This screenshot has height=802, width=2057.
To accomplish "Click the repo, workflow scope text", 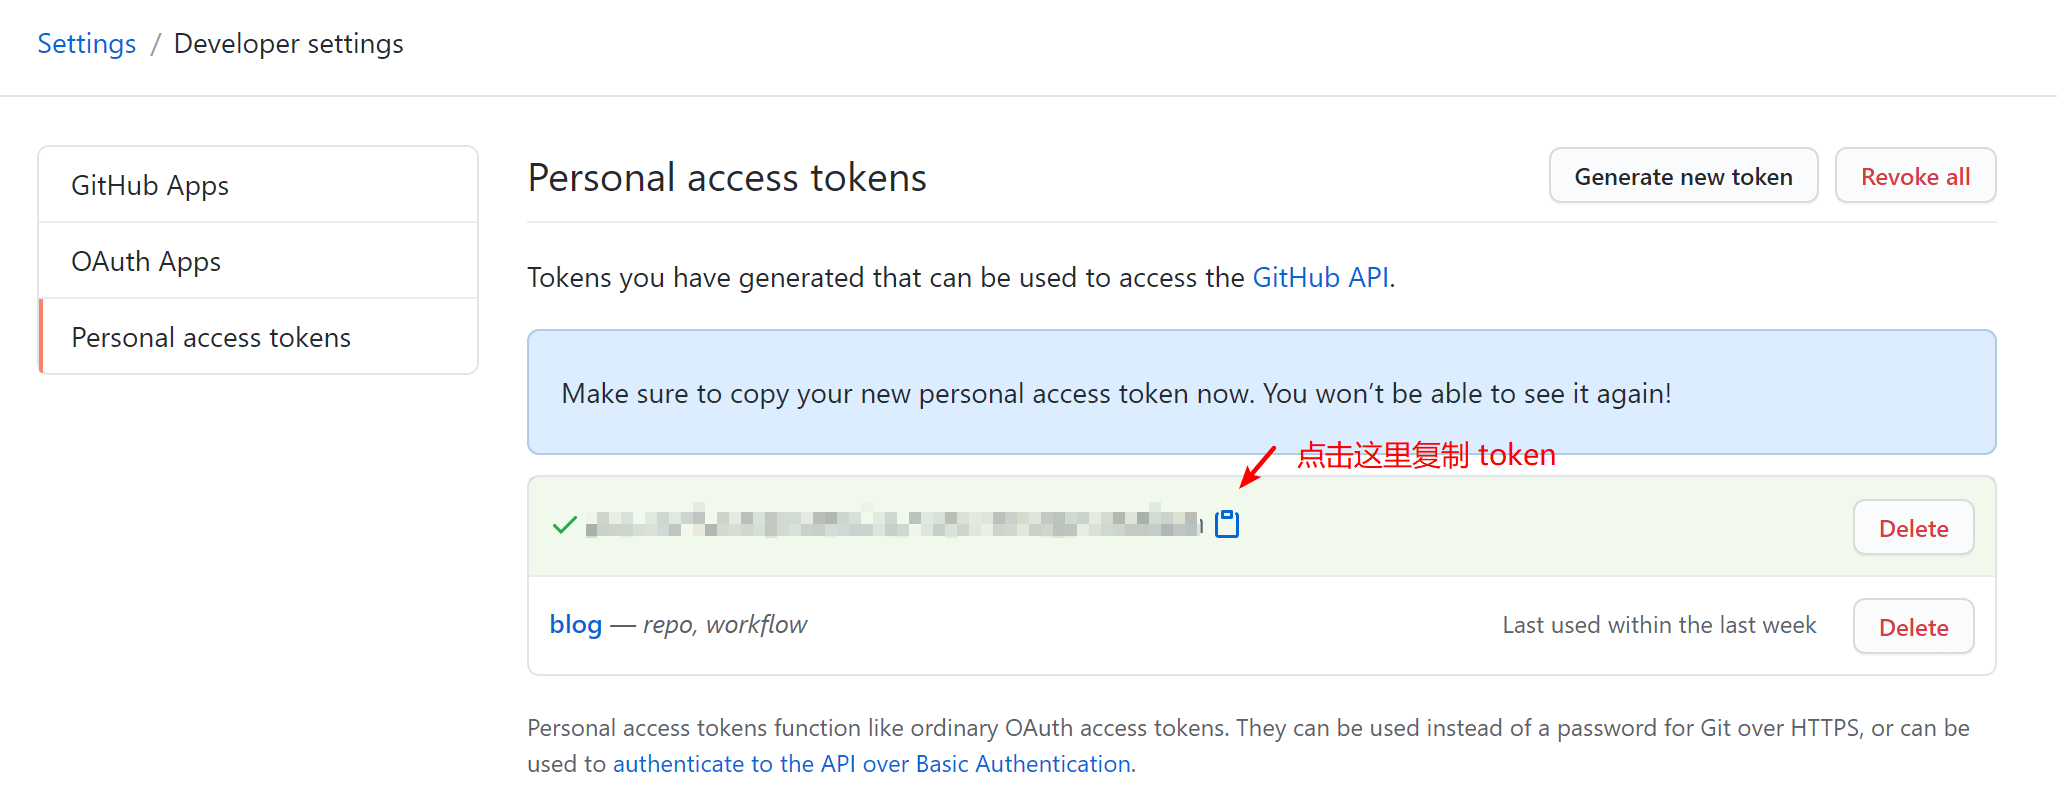I will pyautogui.click(x=725, y=623).
